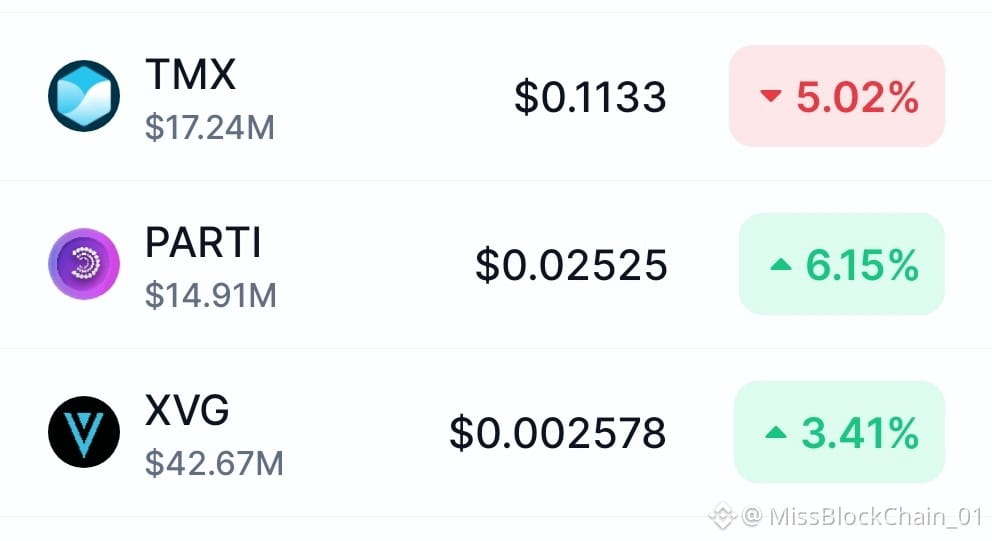Screen dimensions: 992x541
Task: Open the MissBlockChain_01 watermark handle
Action: click(x=876, y=516)
